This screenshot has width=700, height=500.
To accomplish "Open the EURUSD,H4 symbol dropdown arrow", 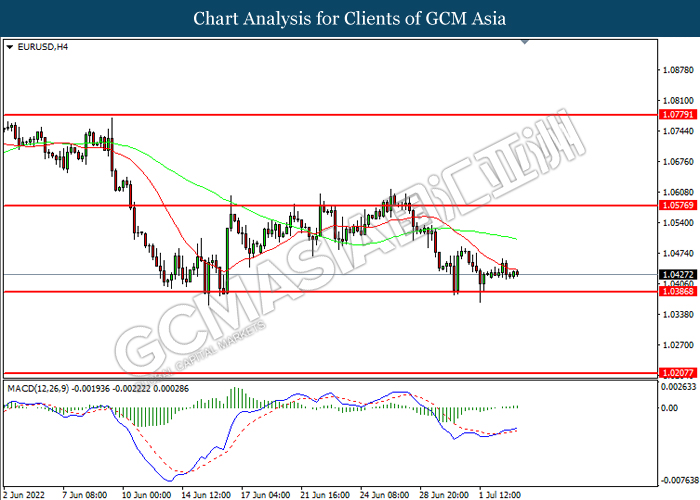I will tap(10, 47).
